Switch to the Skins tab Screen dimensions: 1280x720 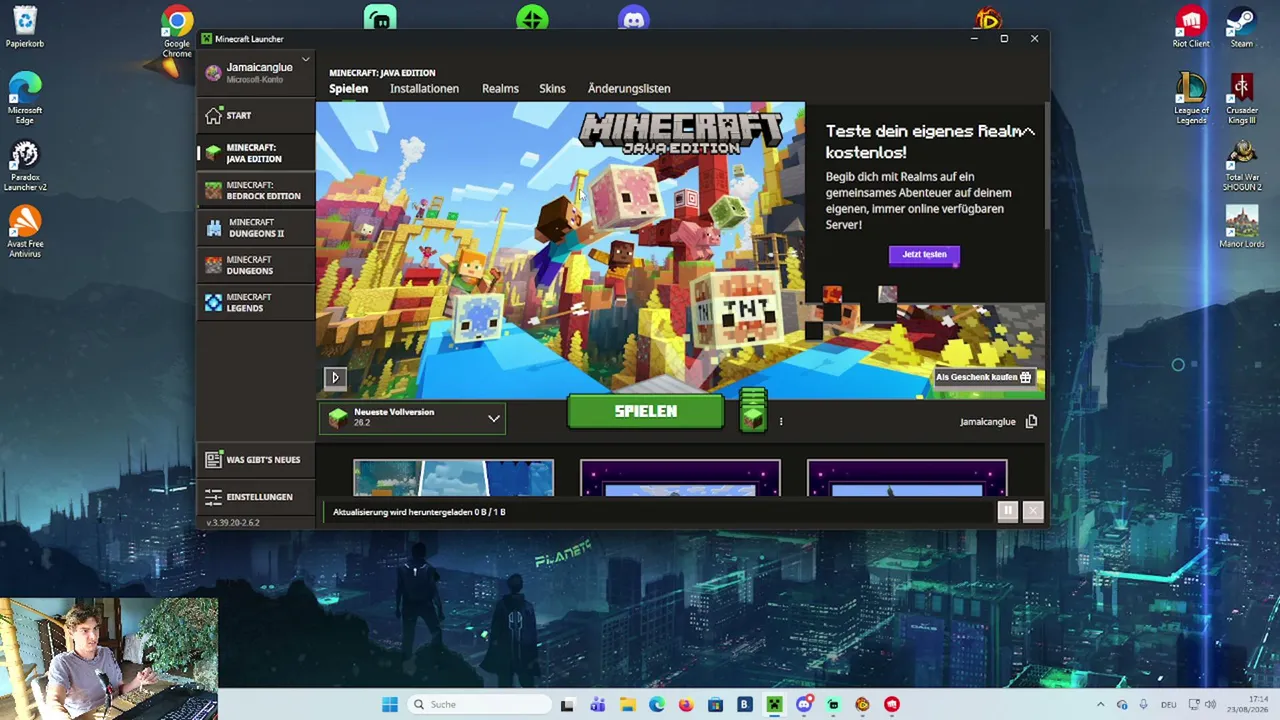point(552,88)
